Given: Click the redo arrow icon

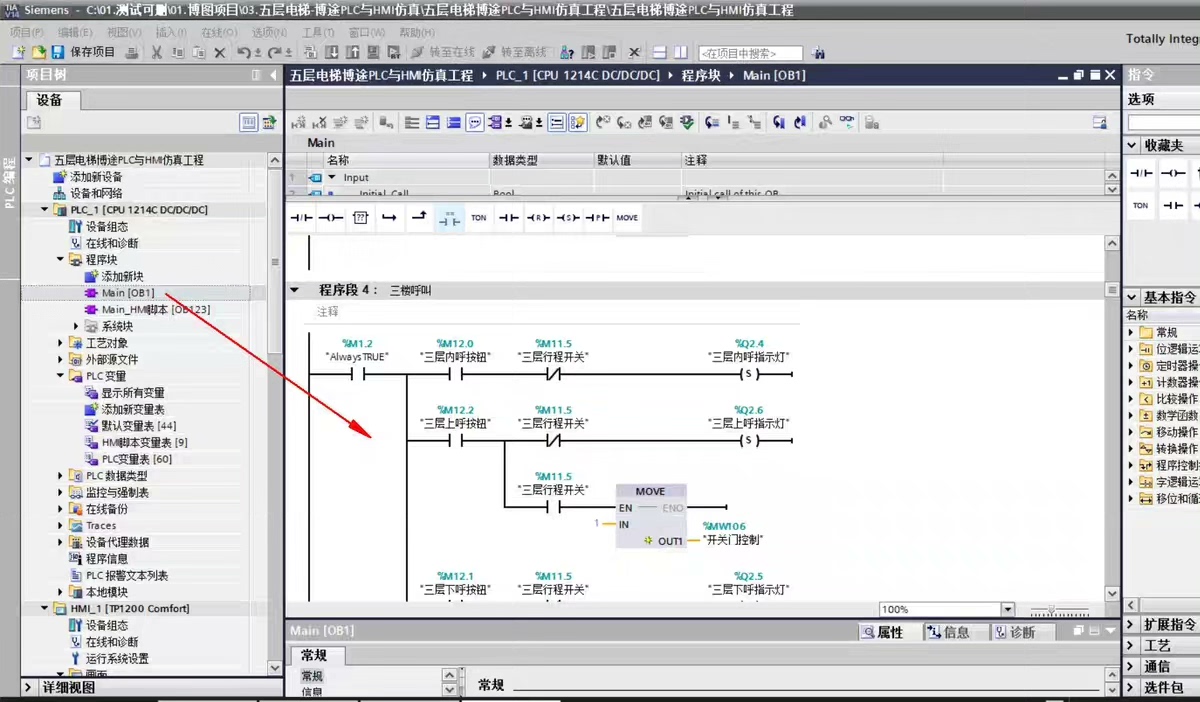Looking at the screenshot, I should click(273, 52).
